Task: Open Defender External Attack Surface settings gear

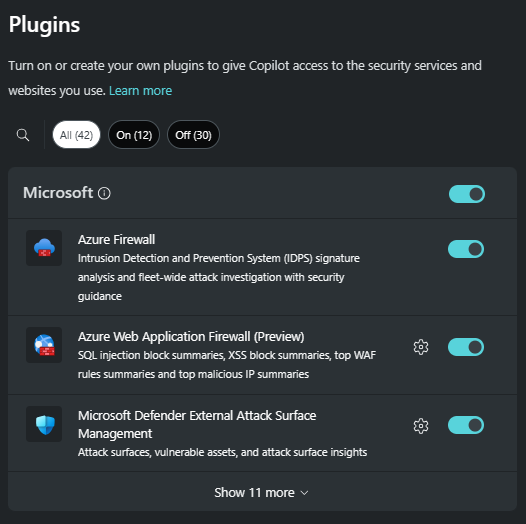Action: point(421,426)
